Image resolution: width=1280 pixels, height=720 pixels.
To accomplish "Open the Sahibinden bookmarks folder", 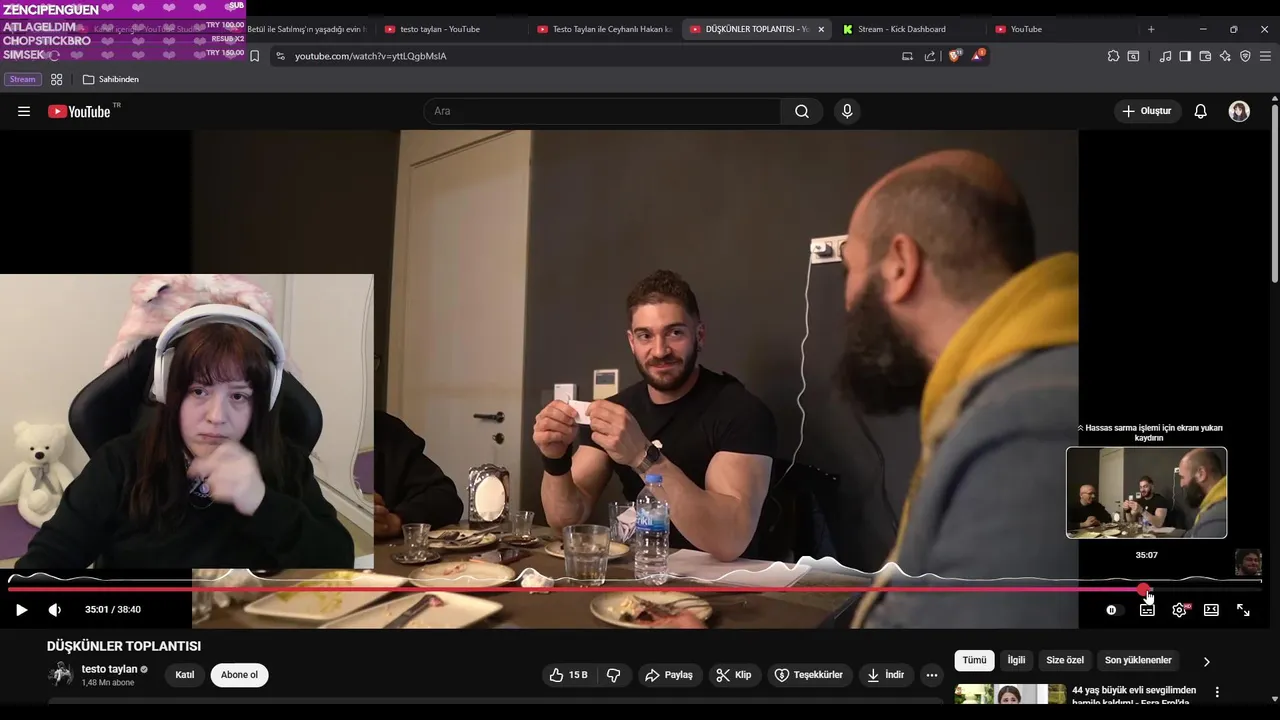I will point(111,79).
